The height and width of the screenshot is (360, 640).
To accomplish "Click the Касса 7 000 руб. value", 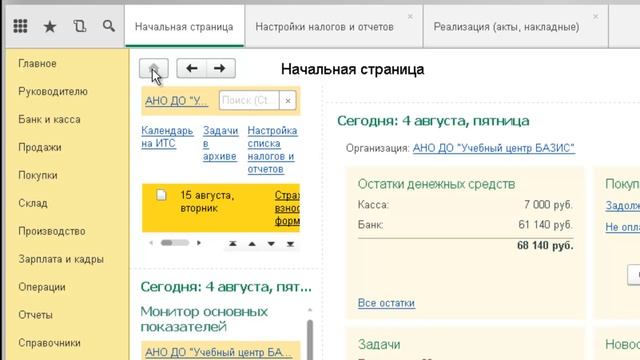I will tap(548, 205).
